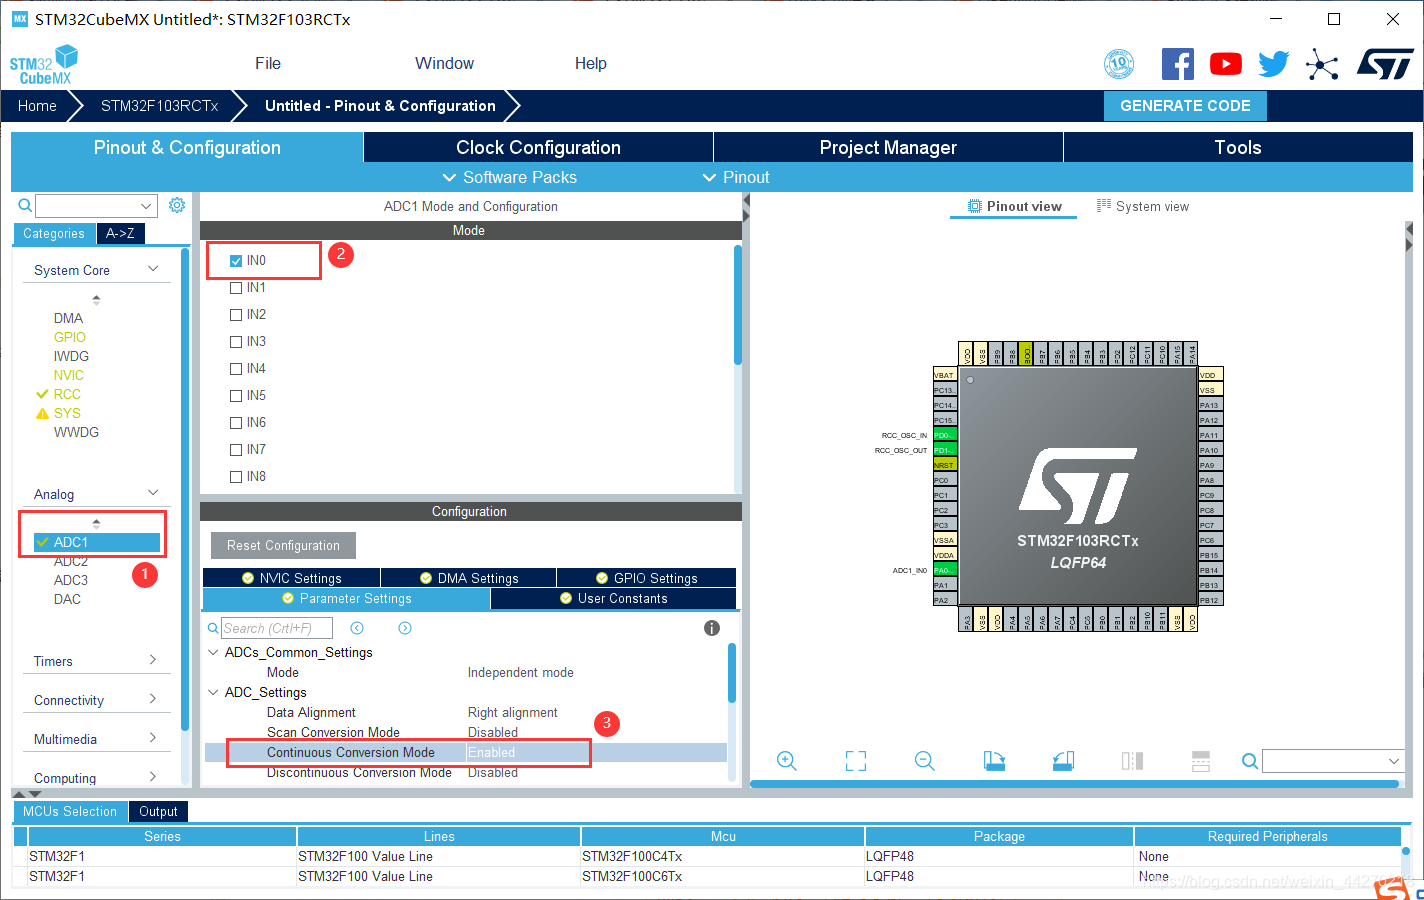The image size is (1424, 900).
Task: Rotate chip view counter-clockwise
Action: click(1063, 761)
